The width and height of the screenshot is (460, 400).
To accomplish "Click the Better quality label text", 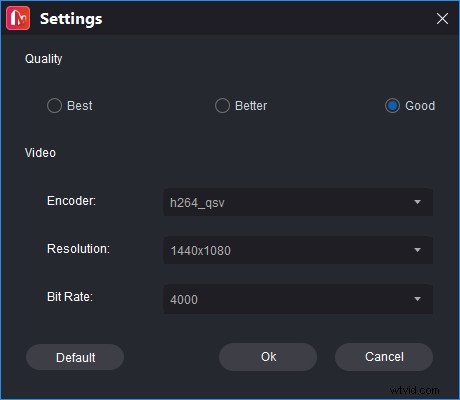I will coord(251,106).
